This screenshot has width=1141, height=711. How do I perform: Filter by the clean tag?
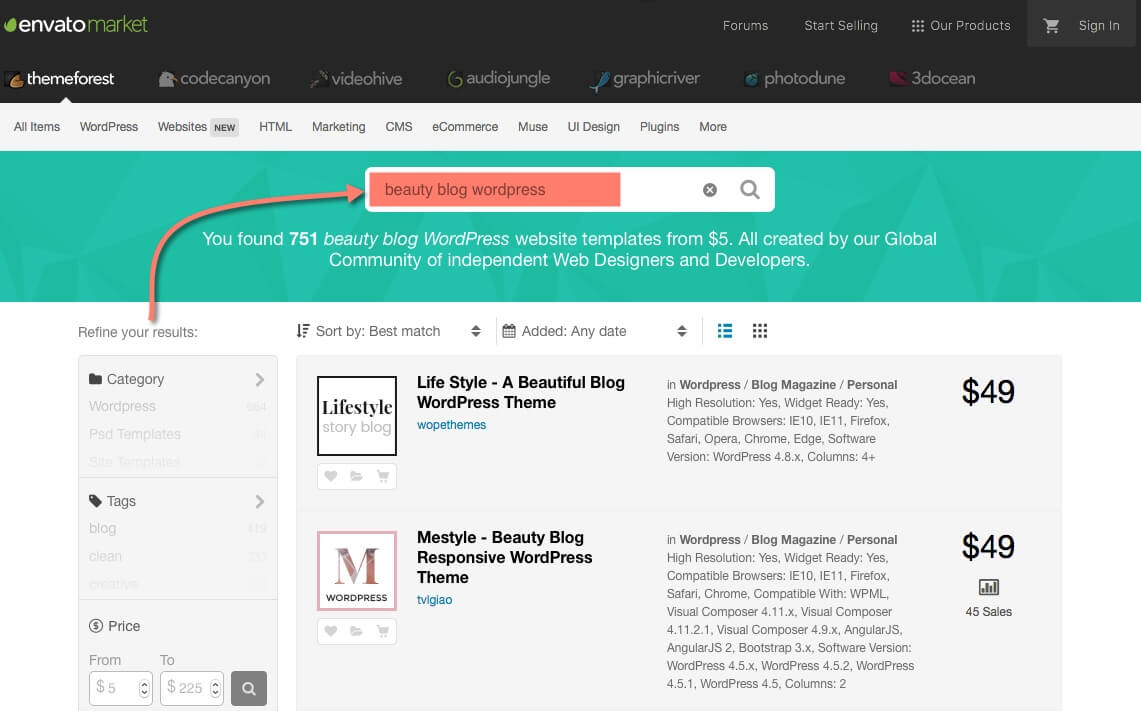tap(106, 556)
